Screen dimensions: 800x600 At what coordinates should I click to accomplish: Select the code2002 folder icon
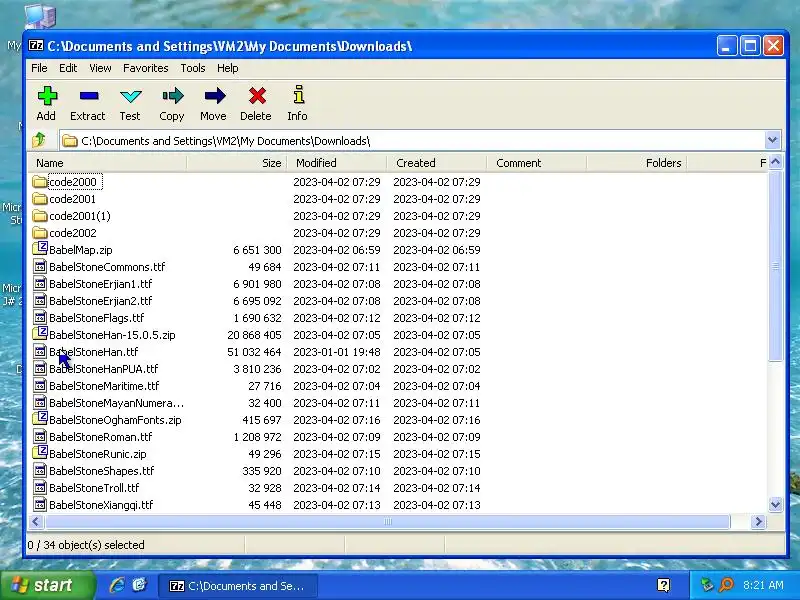(39, 233)
